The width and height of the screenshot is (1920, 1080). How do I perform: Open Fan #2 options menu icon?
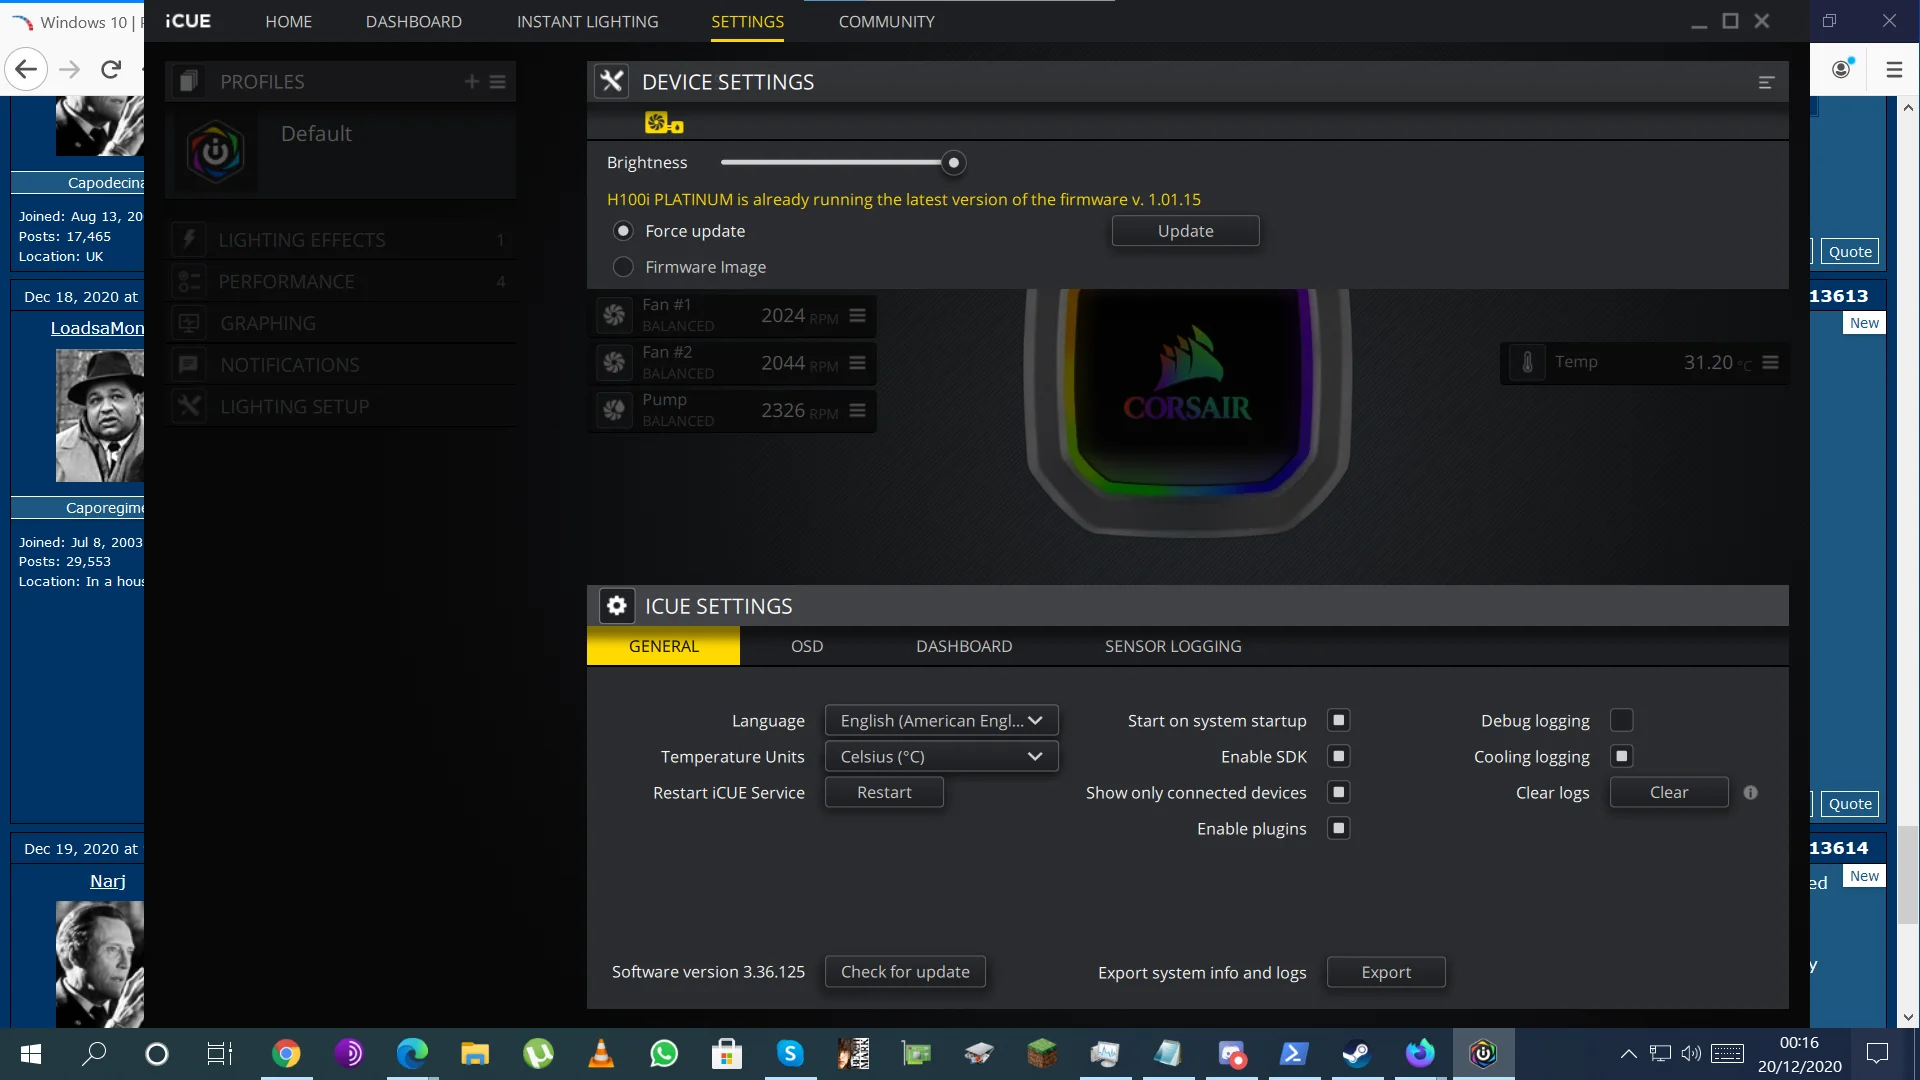[x=857, y=363]
